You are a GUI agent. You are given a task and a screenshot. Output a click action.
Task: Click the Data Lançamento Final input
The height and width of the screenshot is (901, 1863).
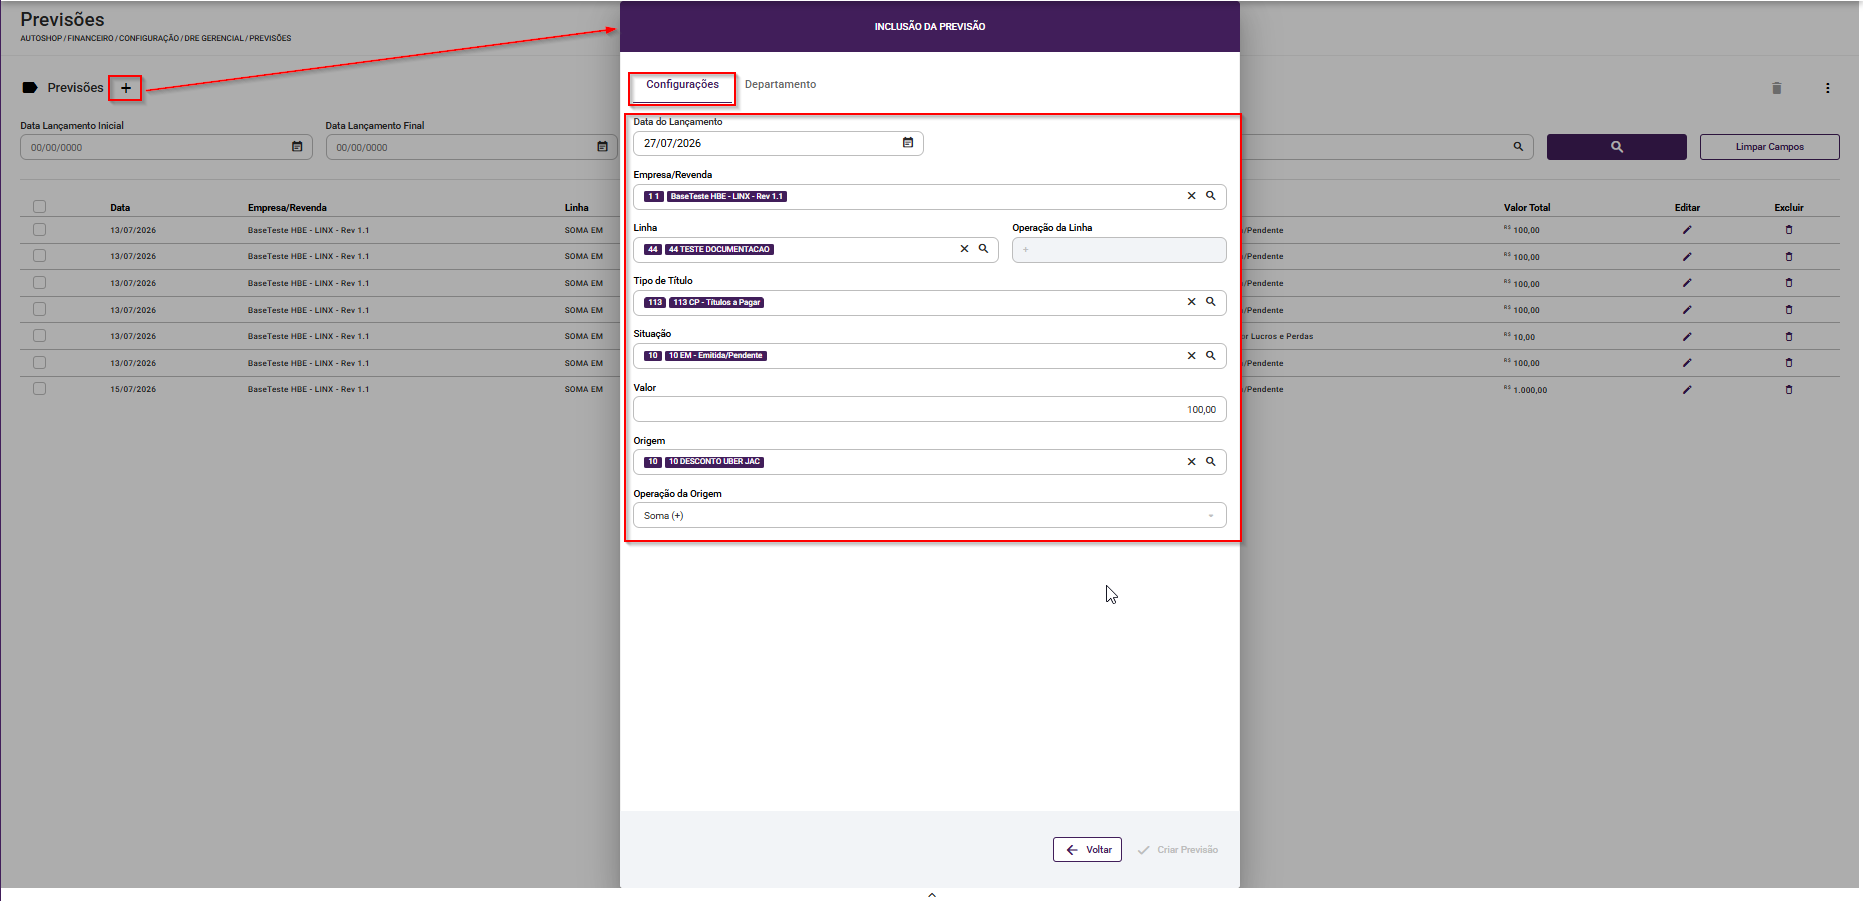coord(472,147)
